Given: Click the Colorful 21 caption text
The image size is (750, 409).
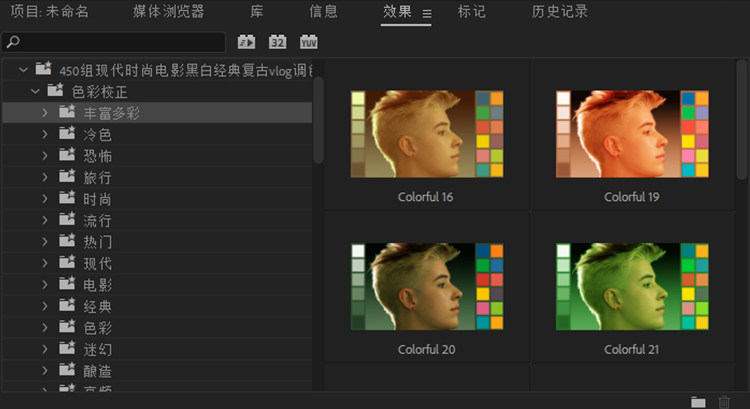Looking at the screenshot, I should coord(631,350).
